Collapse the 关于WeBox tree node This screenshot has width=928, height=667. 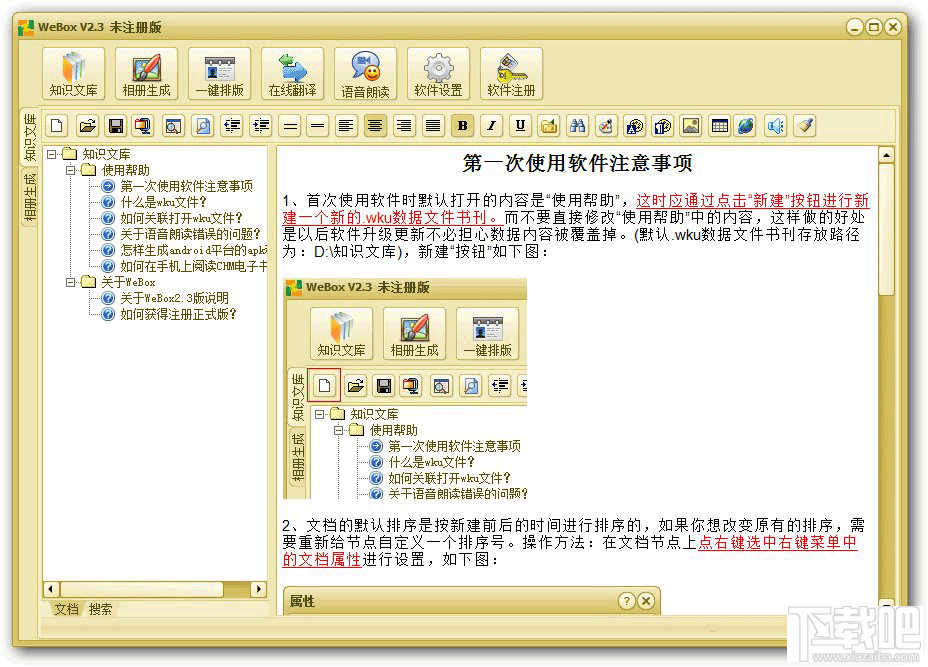point(72,282)
